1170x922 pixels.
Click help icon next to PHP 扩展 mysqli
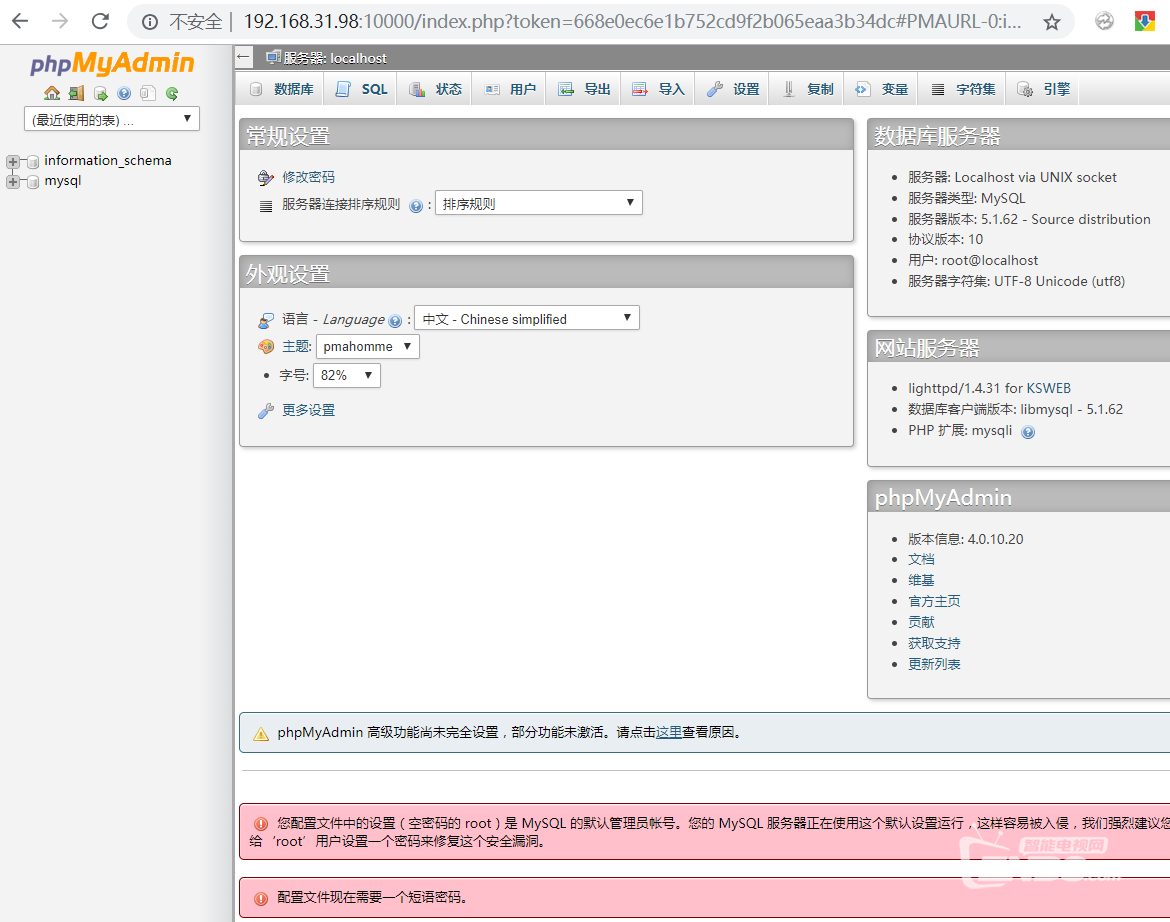tap(1028, 431)
